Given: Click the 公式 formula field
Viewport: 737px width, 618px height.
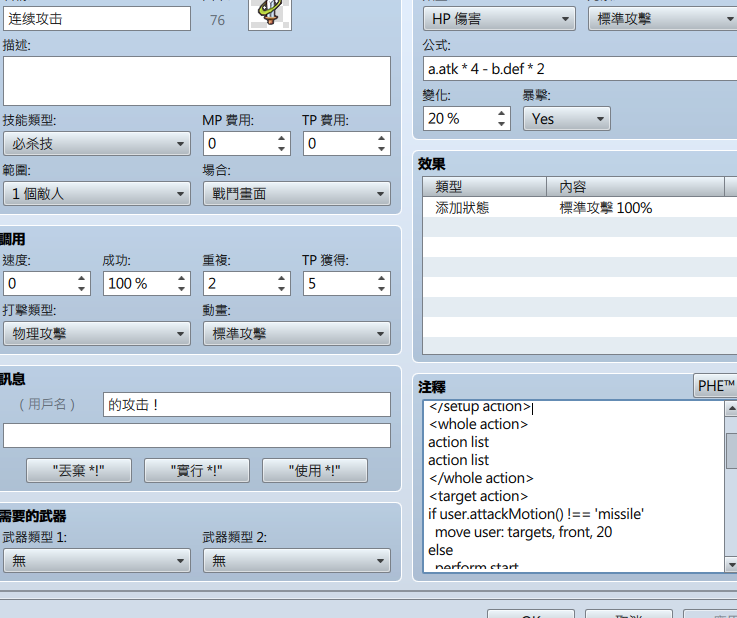Looking at the screenshot, I should (x=580, y=69).
